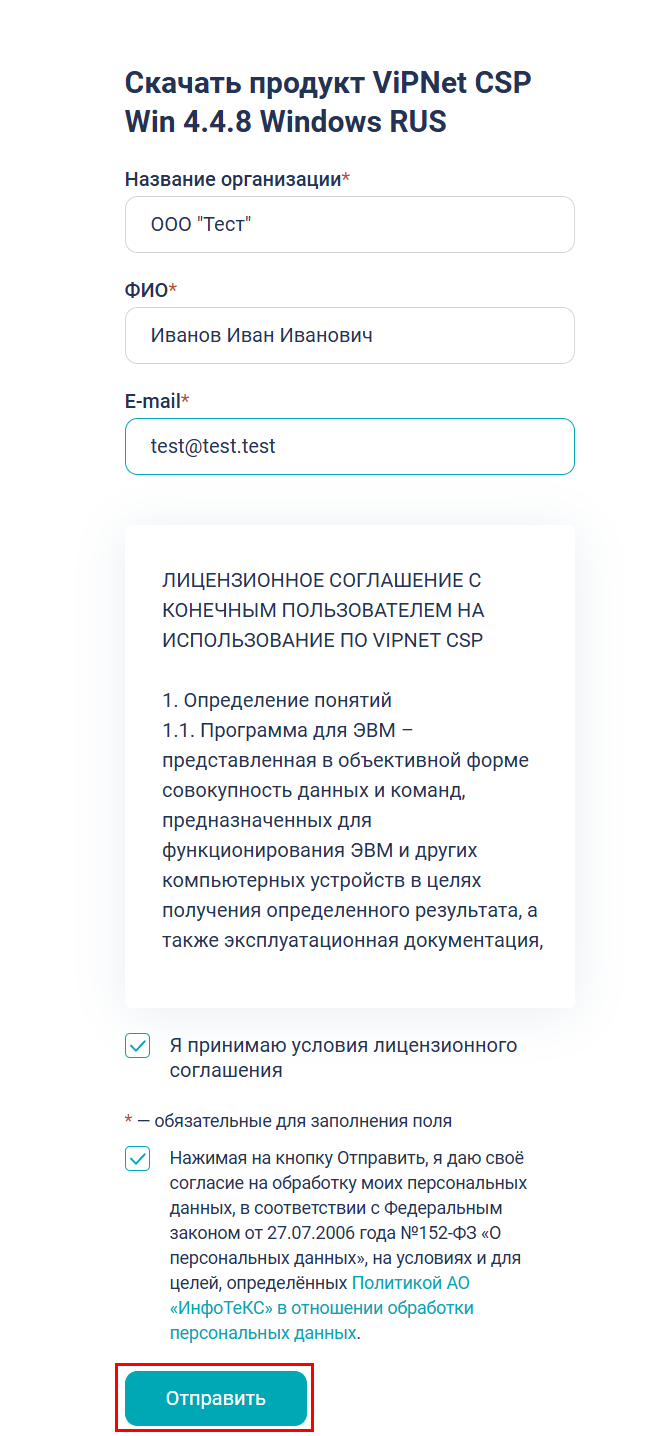
Task: Click the red asterisk beside E-mail label
Action: click(x=185, y=401)
